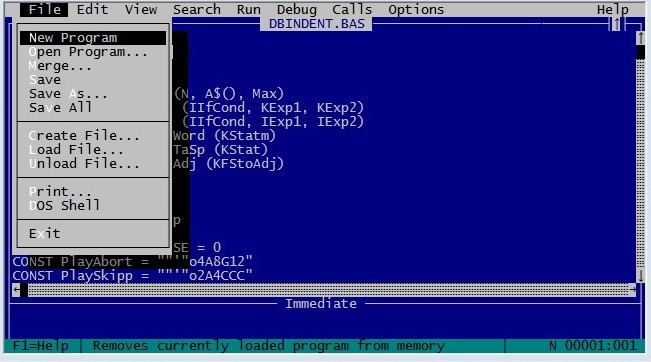Click the window maximize arrow beside title
This screenshot has height=362, width=651.
(x=617, y=24)
